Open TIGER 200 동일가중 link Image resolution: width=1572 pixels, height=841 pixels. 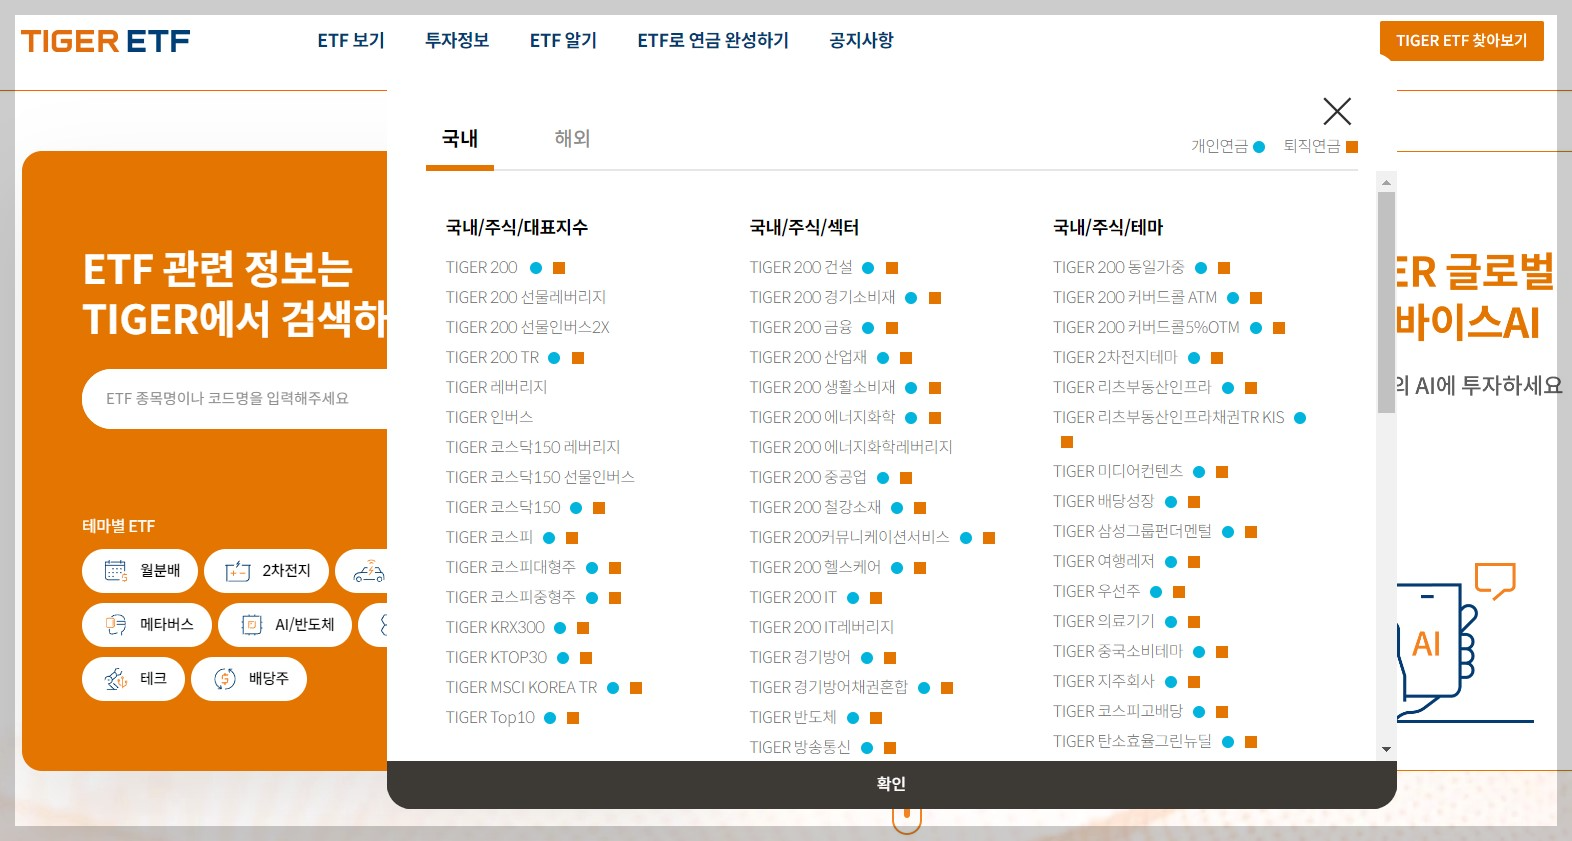(1118, 268)
